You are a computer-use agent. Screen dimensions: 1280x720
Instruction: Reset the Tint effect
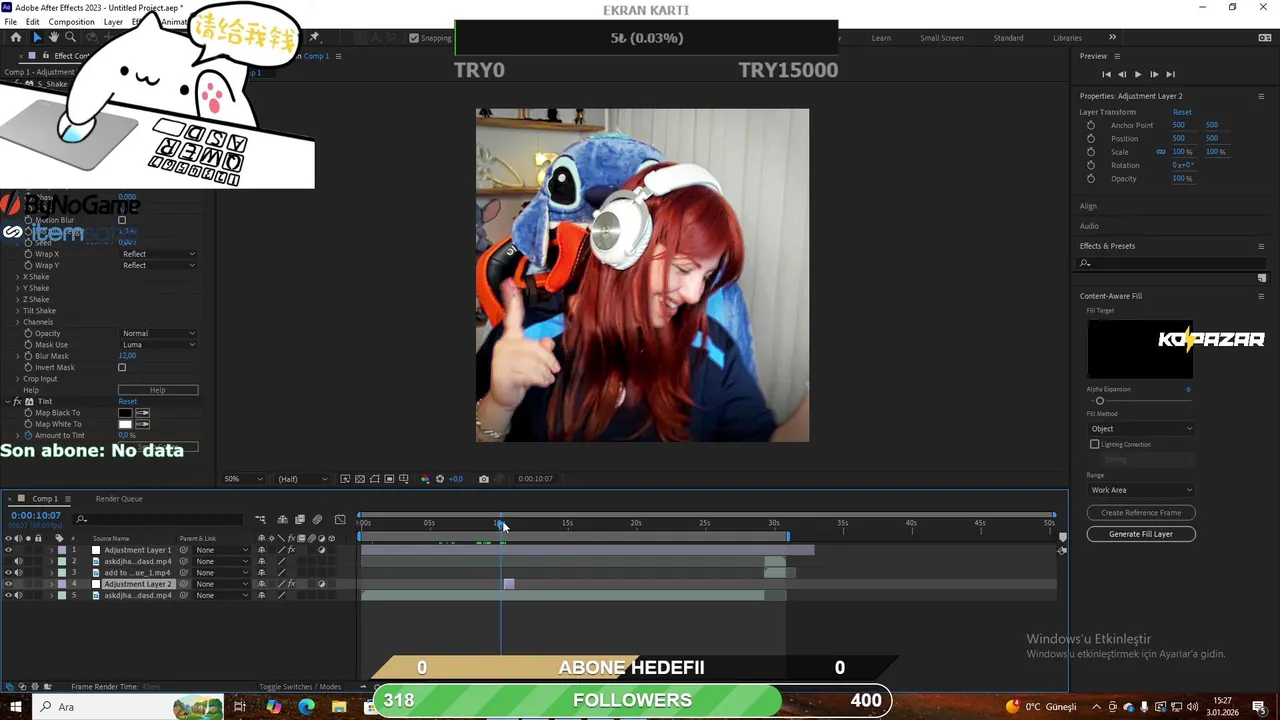(x=128, y=401)
